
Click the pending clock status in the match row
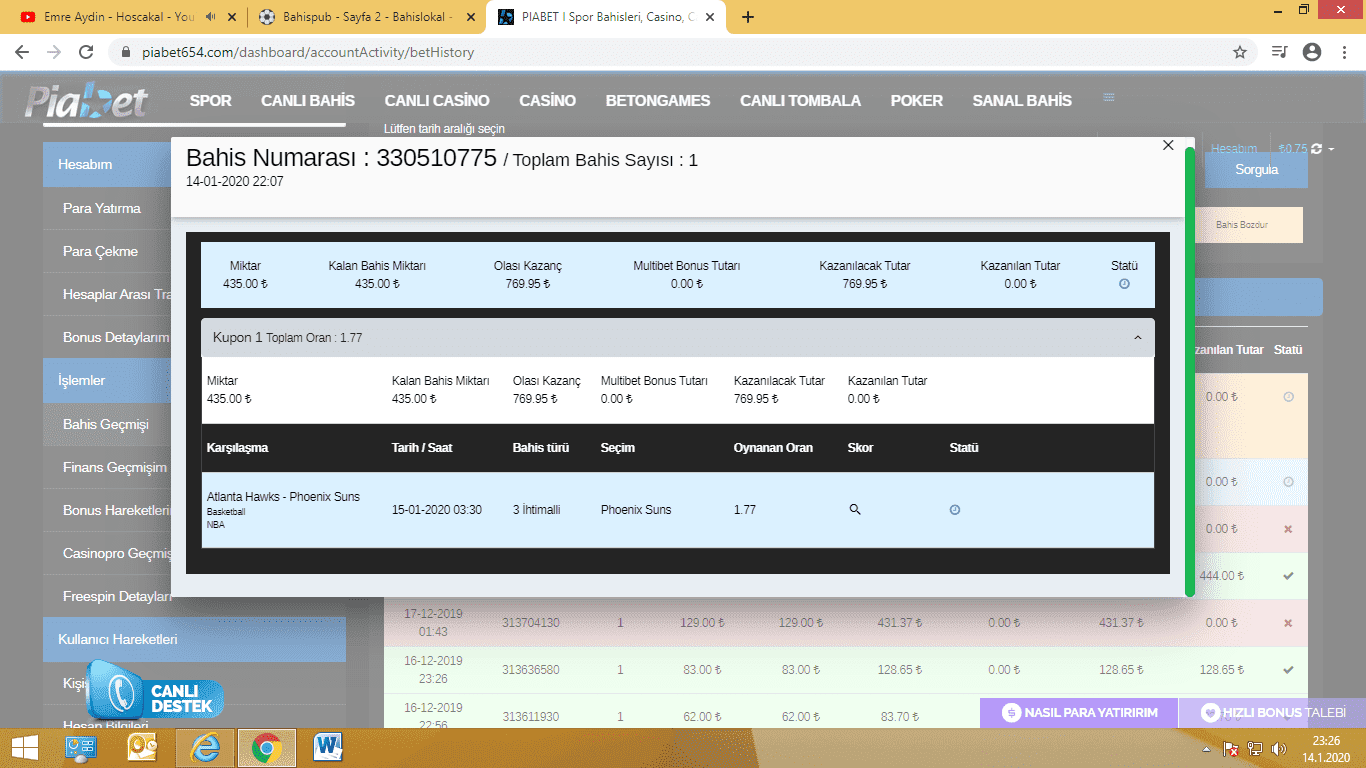coord(955,510)
